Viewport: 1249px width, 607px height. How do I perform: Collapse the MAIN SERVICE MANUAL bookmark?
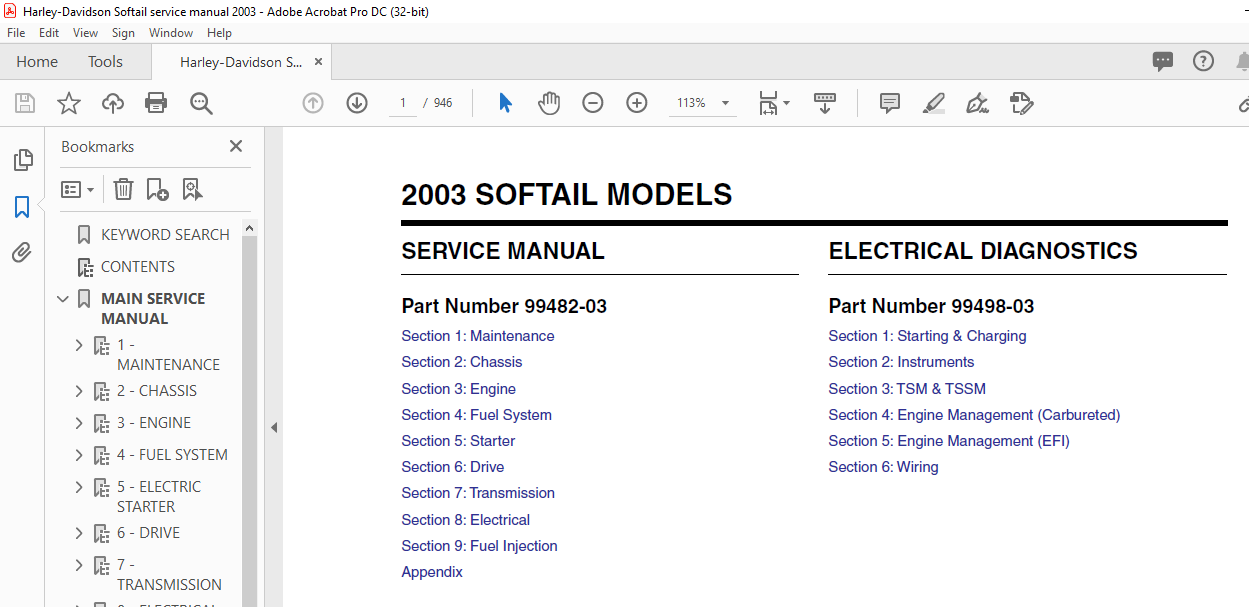[x=64, y=299]
